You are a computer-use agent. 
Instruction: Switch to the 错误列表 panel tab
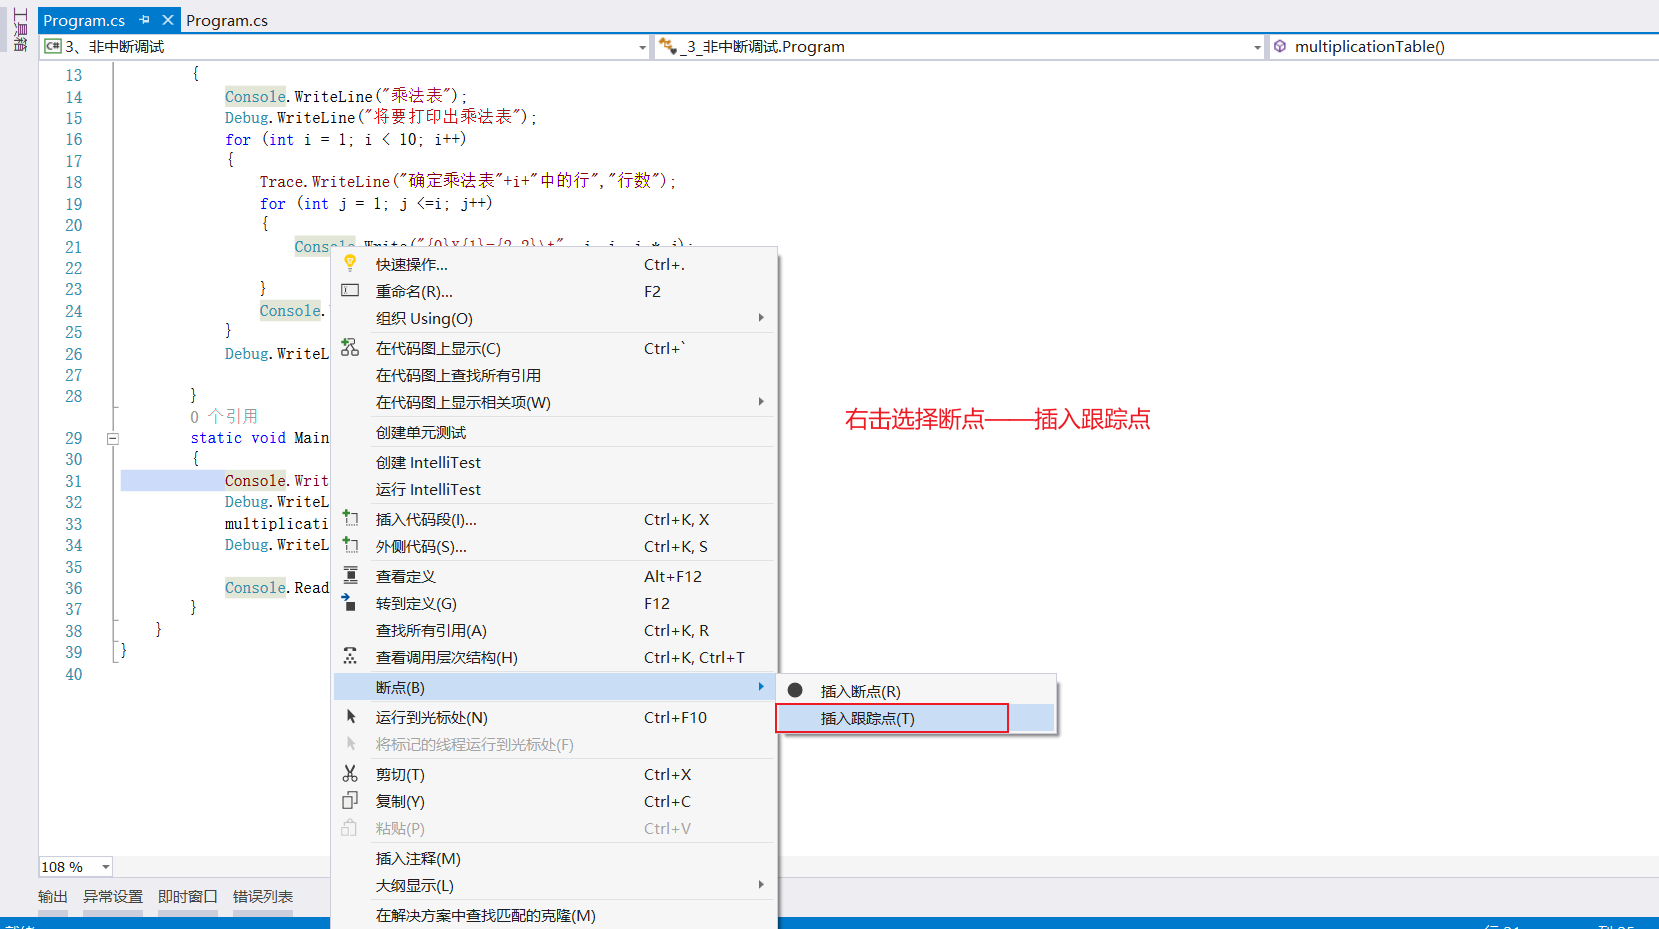coord(262,896)
